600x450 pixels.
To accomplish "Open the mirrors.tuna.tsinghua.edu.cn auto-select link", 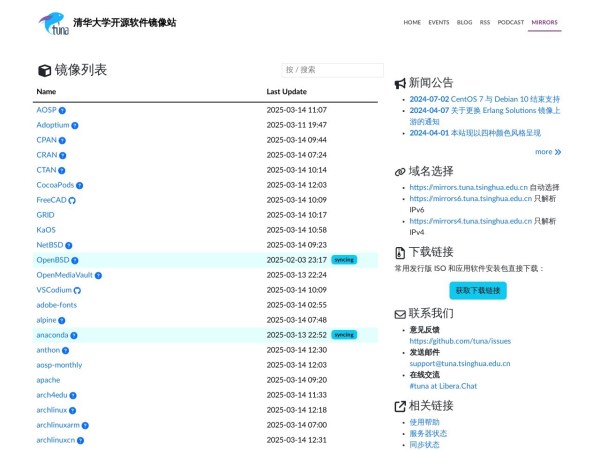I will (468, 188).
